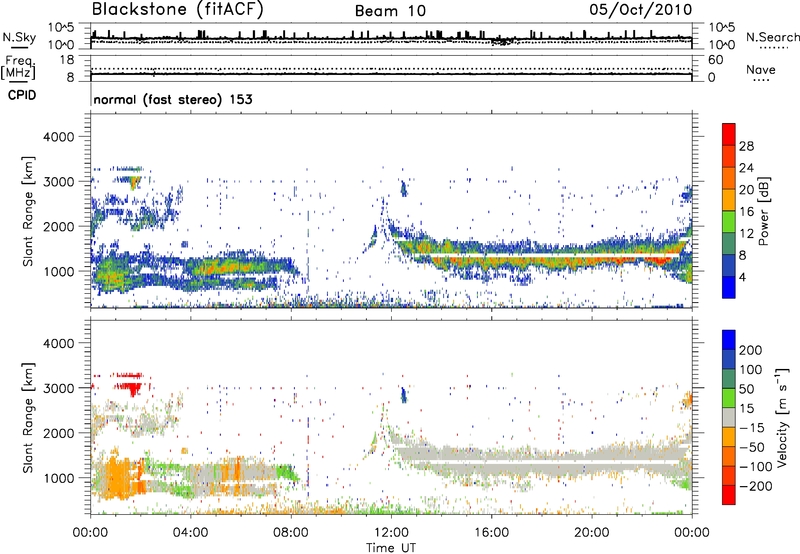
Task: Click the '00:00' tick at the axis start
Action: (x=90, y=533)
